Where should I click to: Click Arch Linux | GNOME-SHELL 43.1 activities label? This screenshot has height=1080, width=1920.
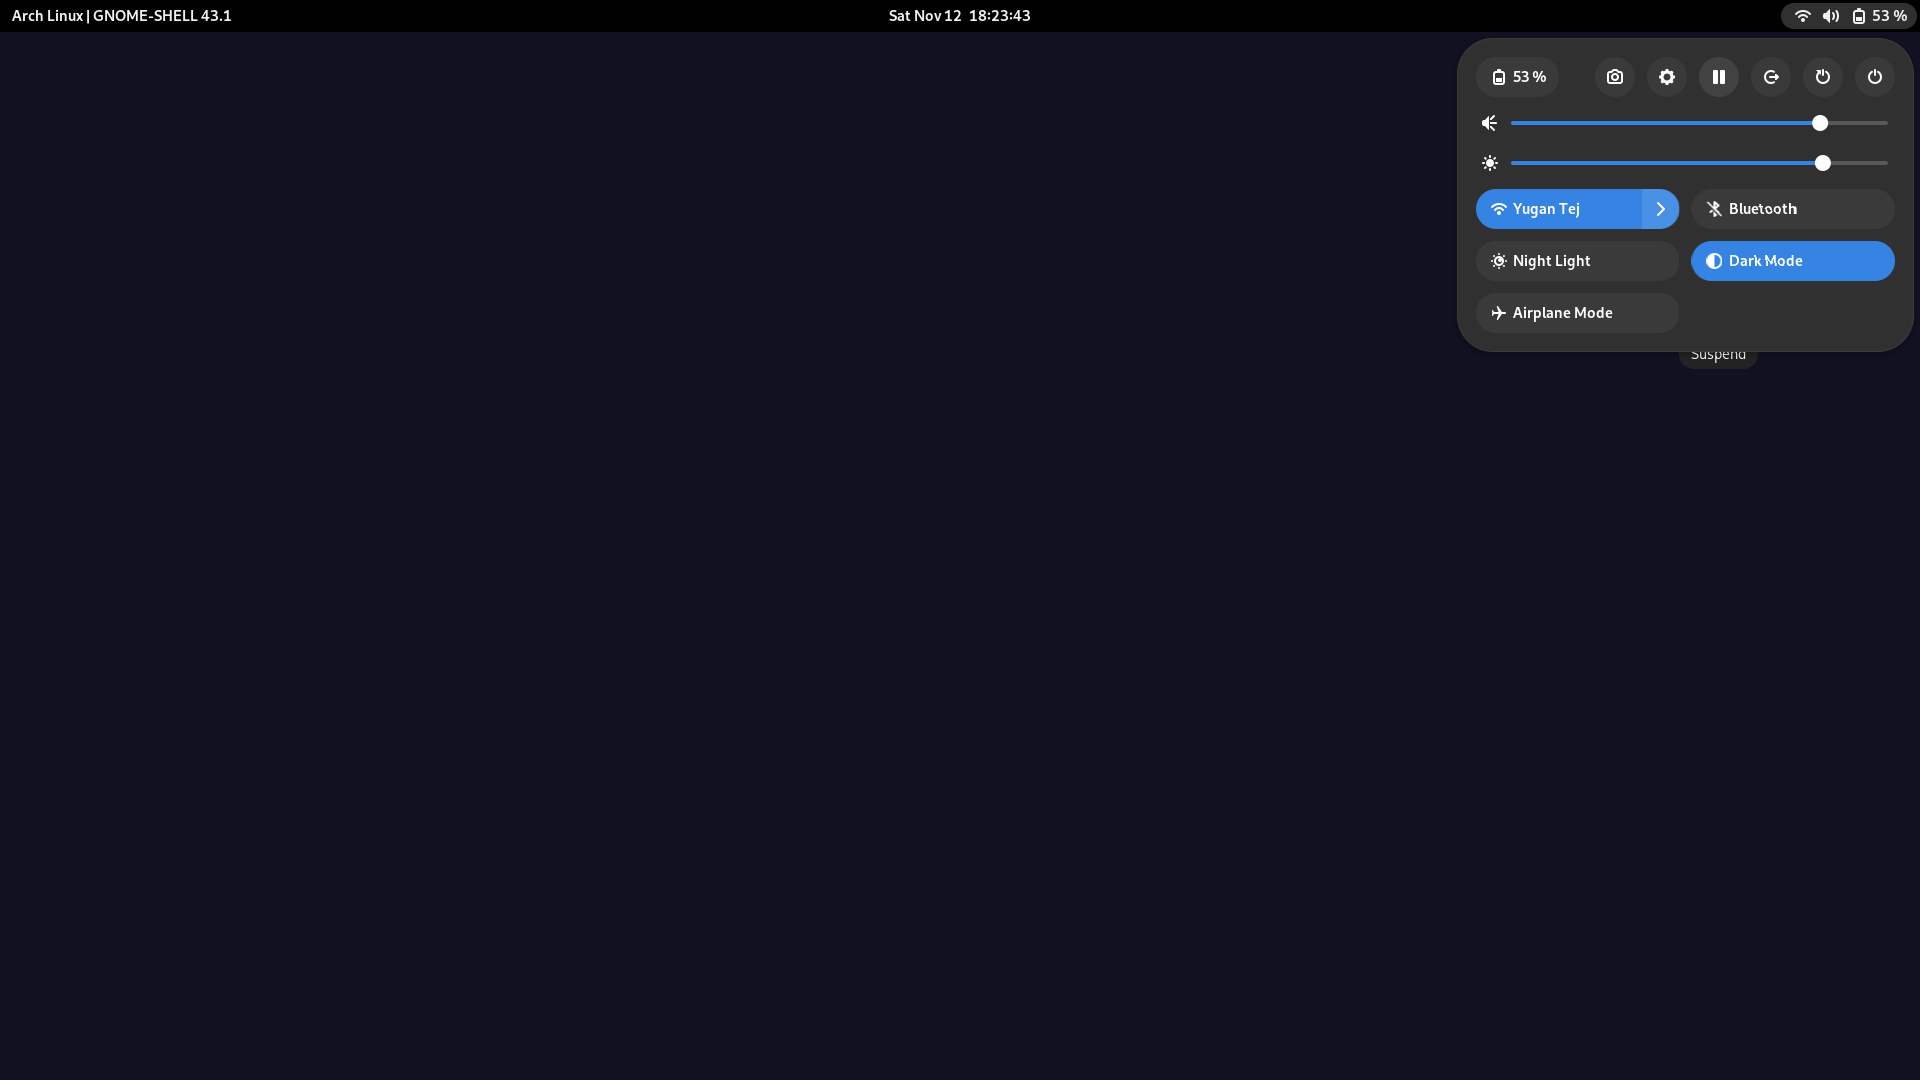(x=121, y=16)
